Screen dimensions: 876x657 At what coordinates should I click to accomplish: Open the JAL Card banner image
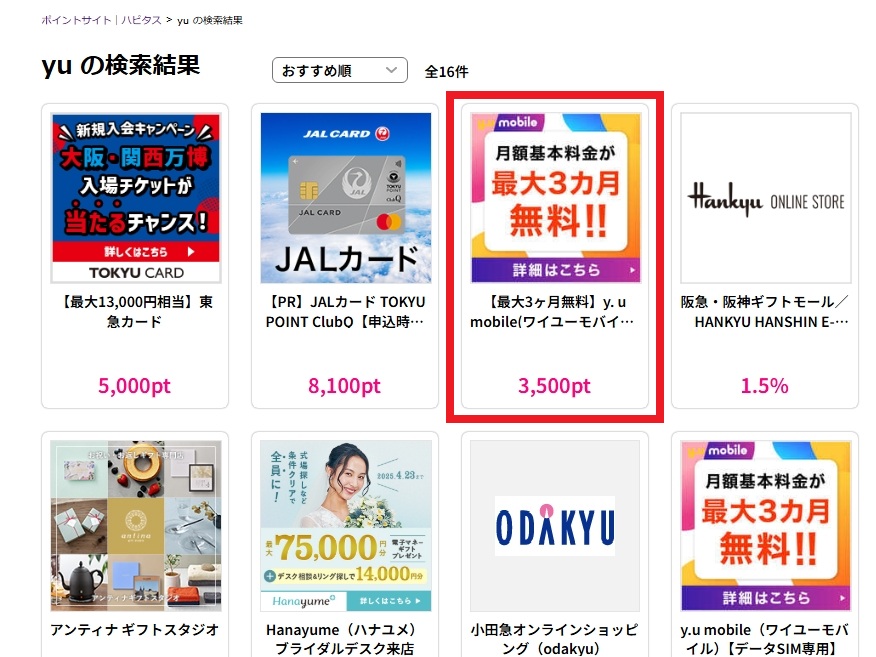click(x=346, y=198)
